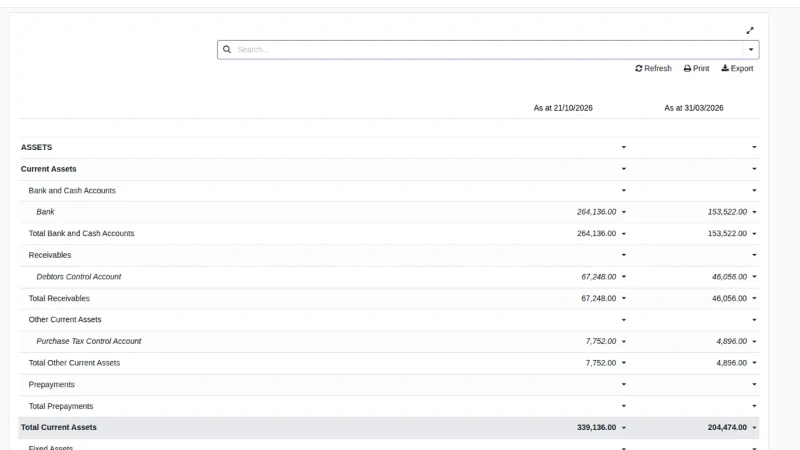Open dropdown next to Bank 264,136.00
The width and height of the screenshot is (800, 450).
623,212
